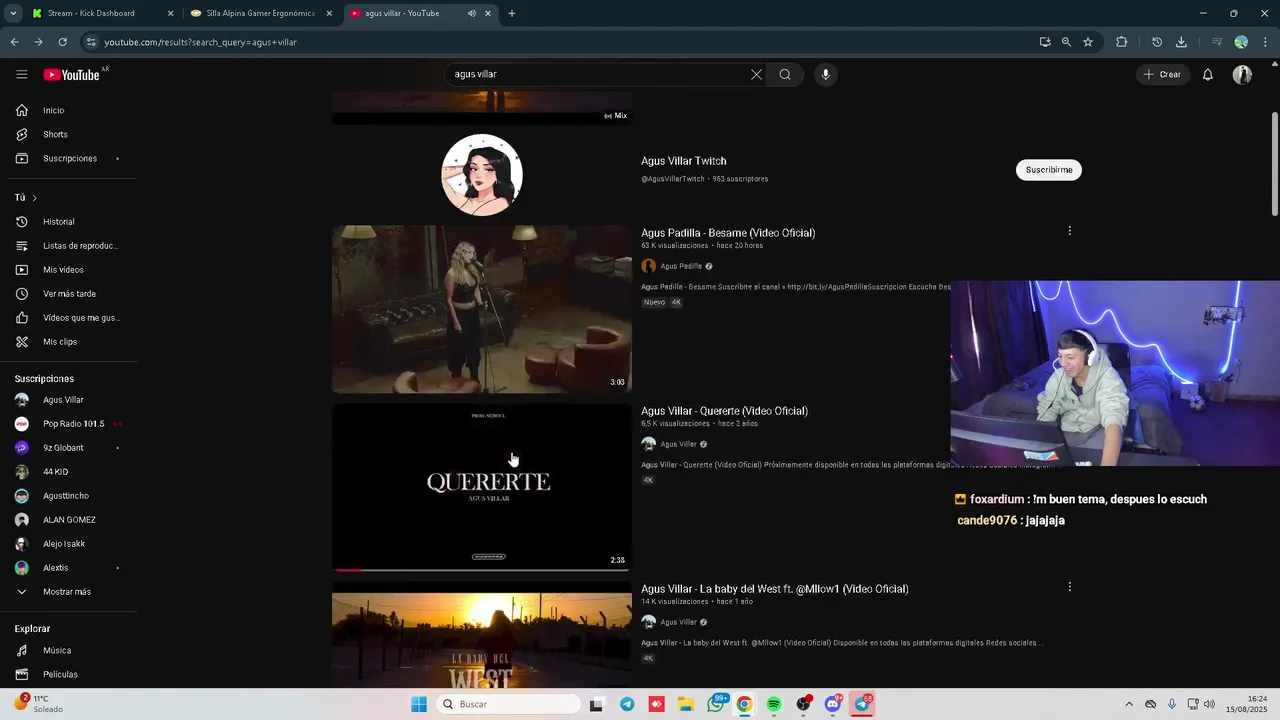Open Chrome downloads icon
This screenshot has width=1280, height=720.
click(x=1181, y=42)
